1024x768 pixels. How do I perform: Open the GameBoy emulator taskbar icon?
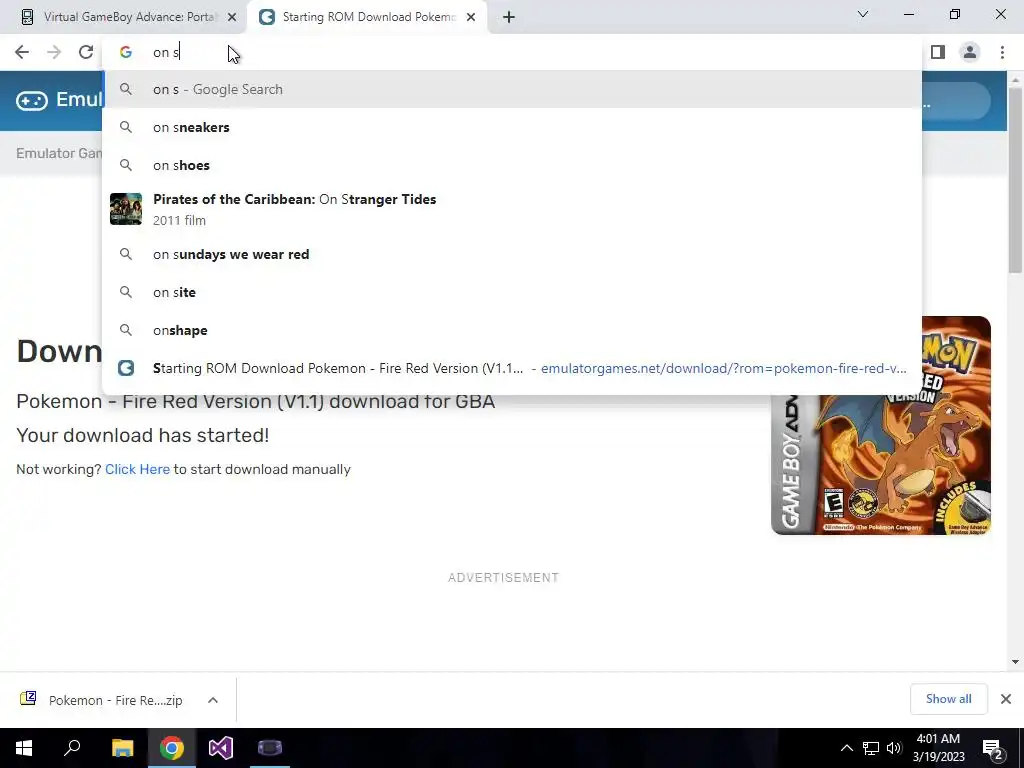(x=270, y=748)
